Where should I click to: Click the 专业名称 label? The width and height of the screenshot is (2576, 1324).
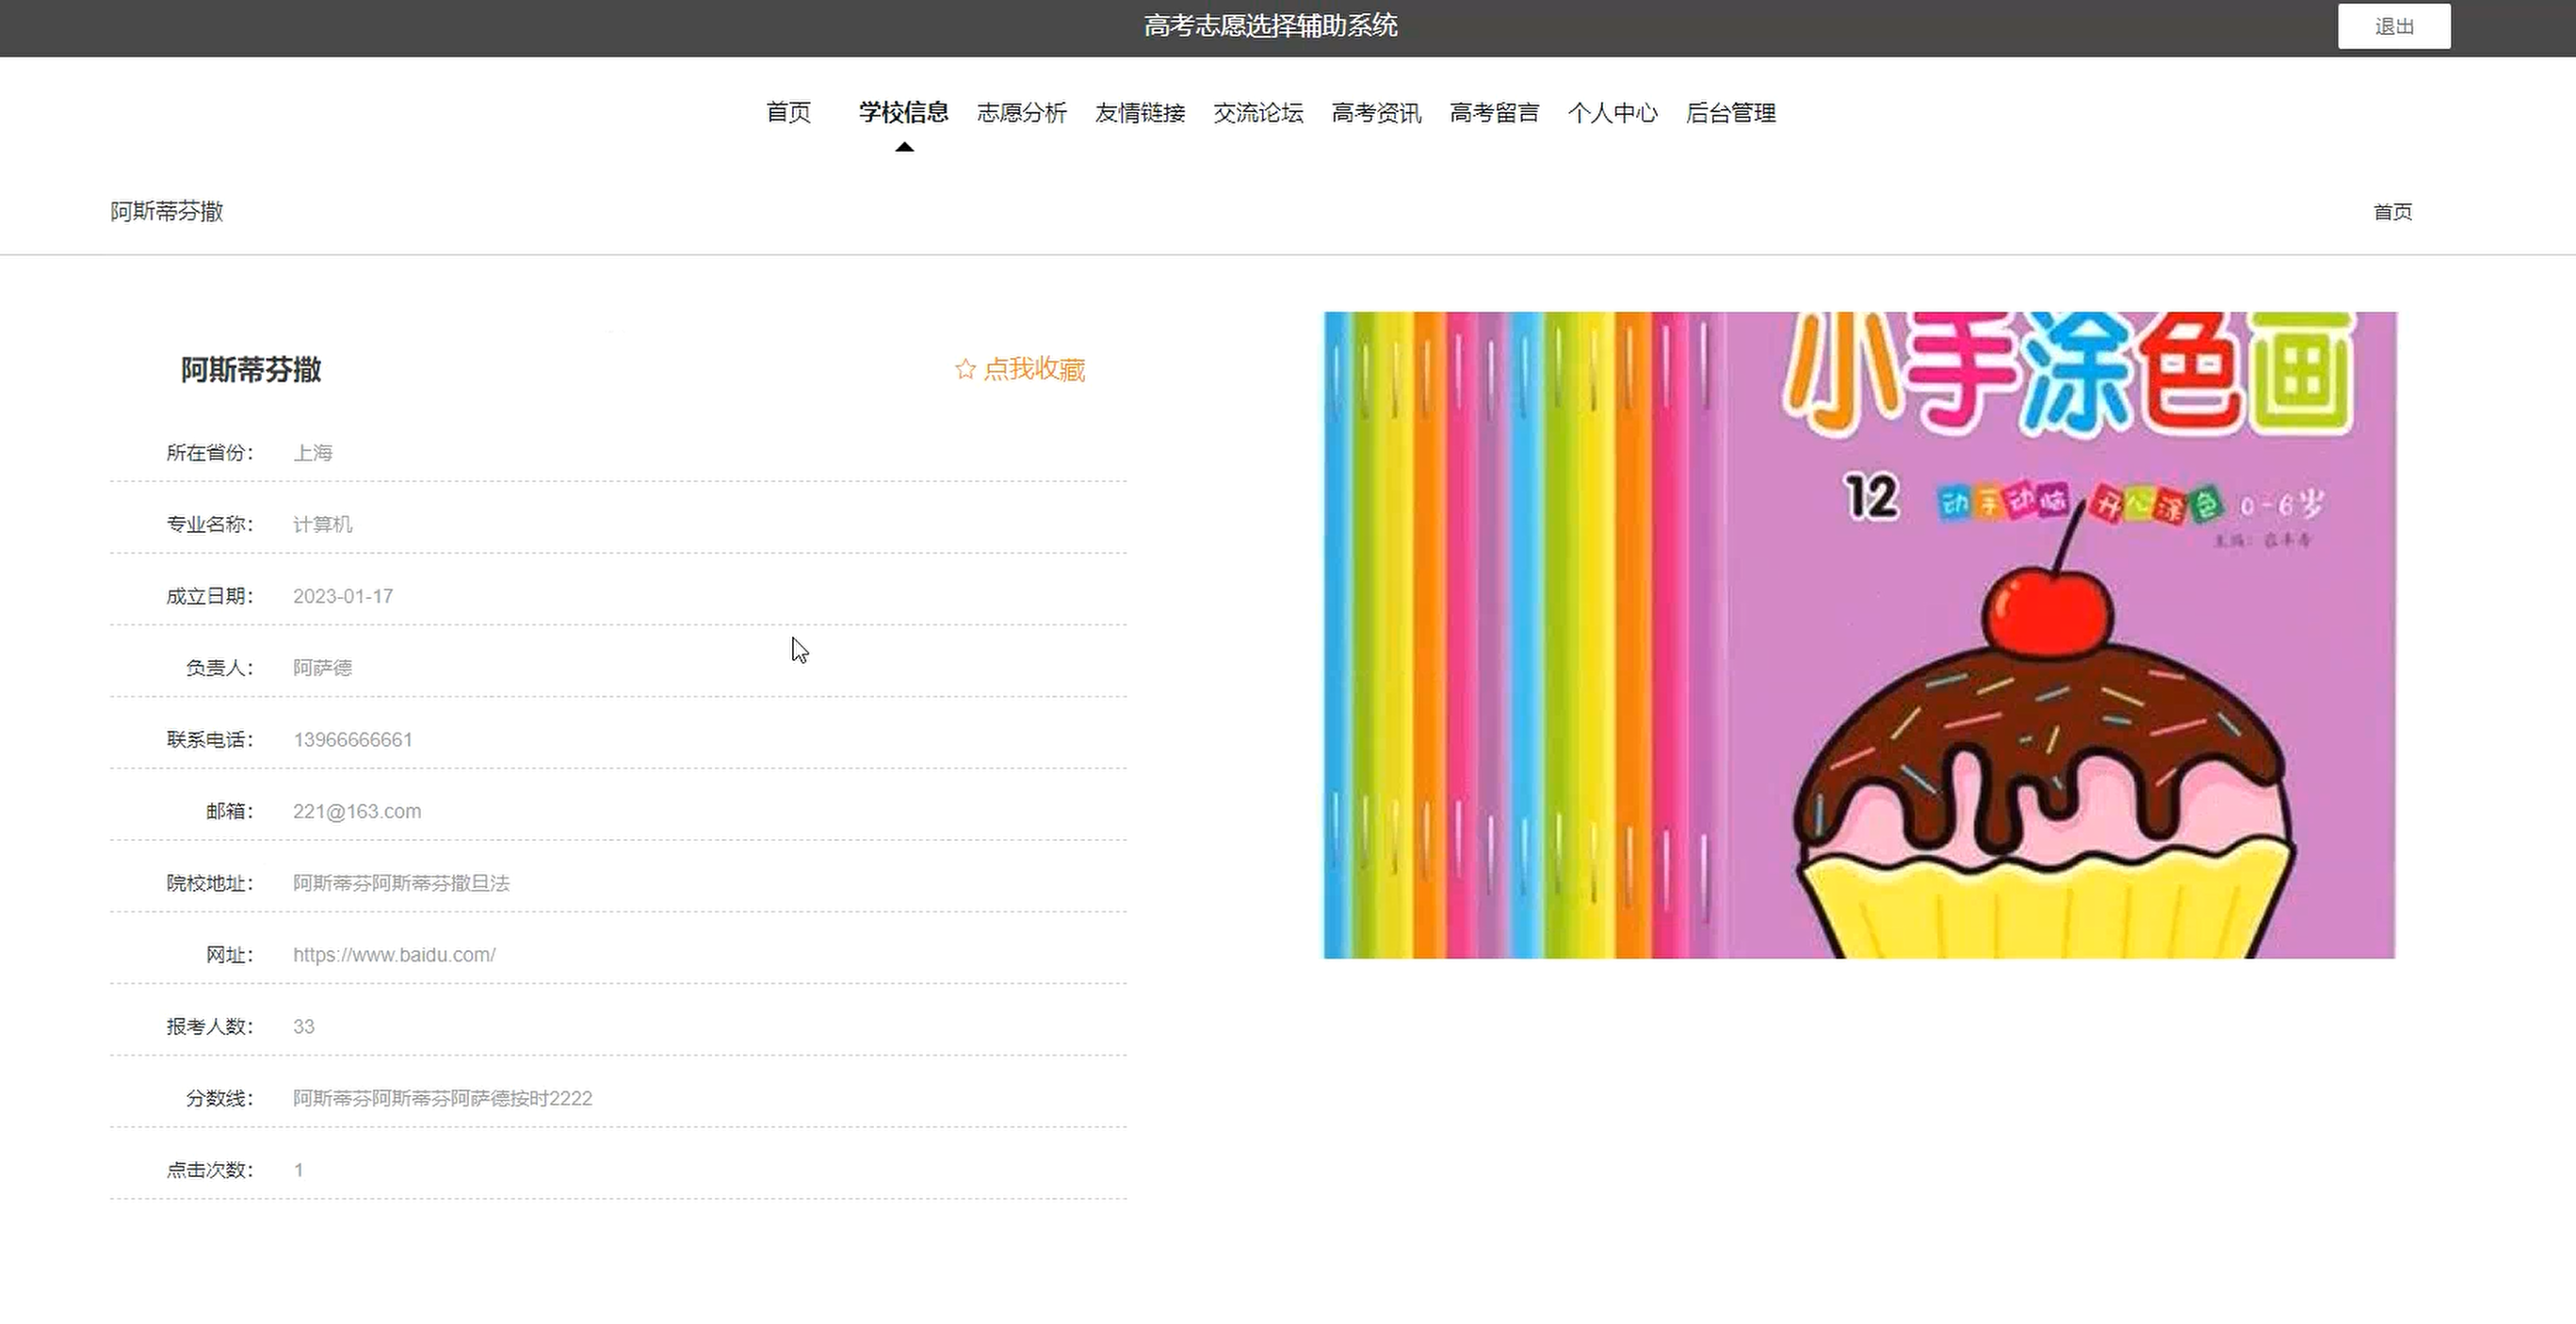[x=209, y=524]
